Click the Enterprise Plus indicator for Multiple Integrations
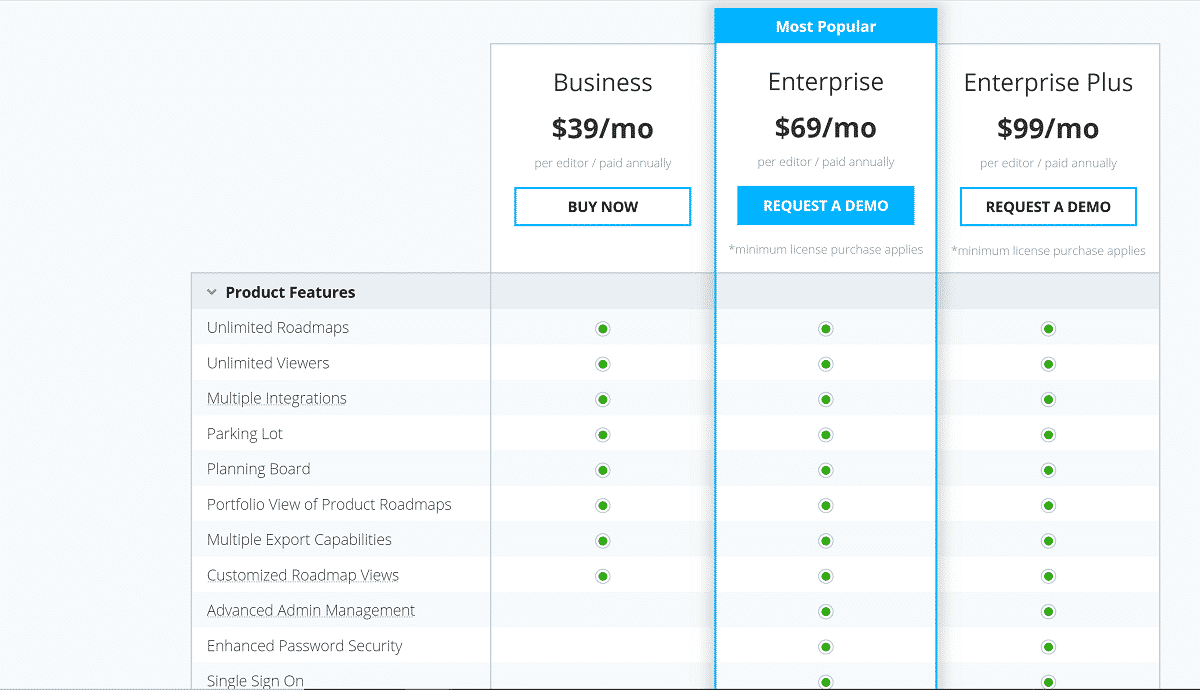This screenshot has width=1200, height=690. tap(1048, 398)
